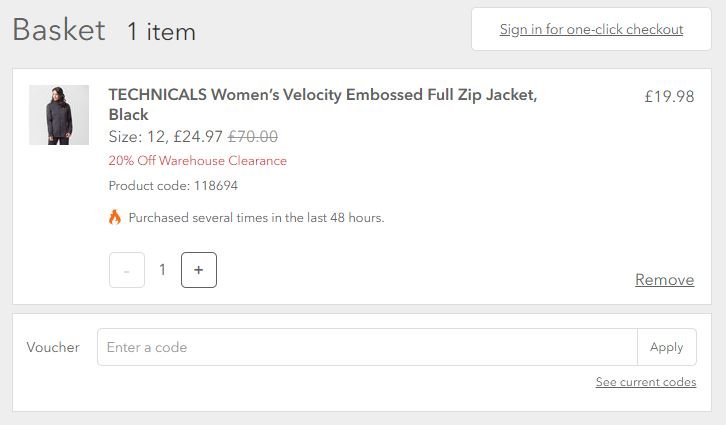Open the TECHNICALS Velocity jacket product title

tap(323, 104)
